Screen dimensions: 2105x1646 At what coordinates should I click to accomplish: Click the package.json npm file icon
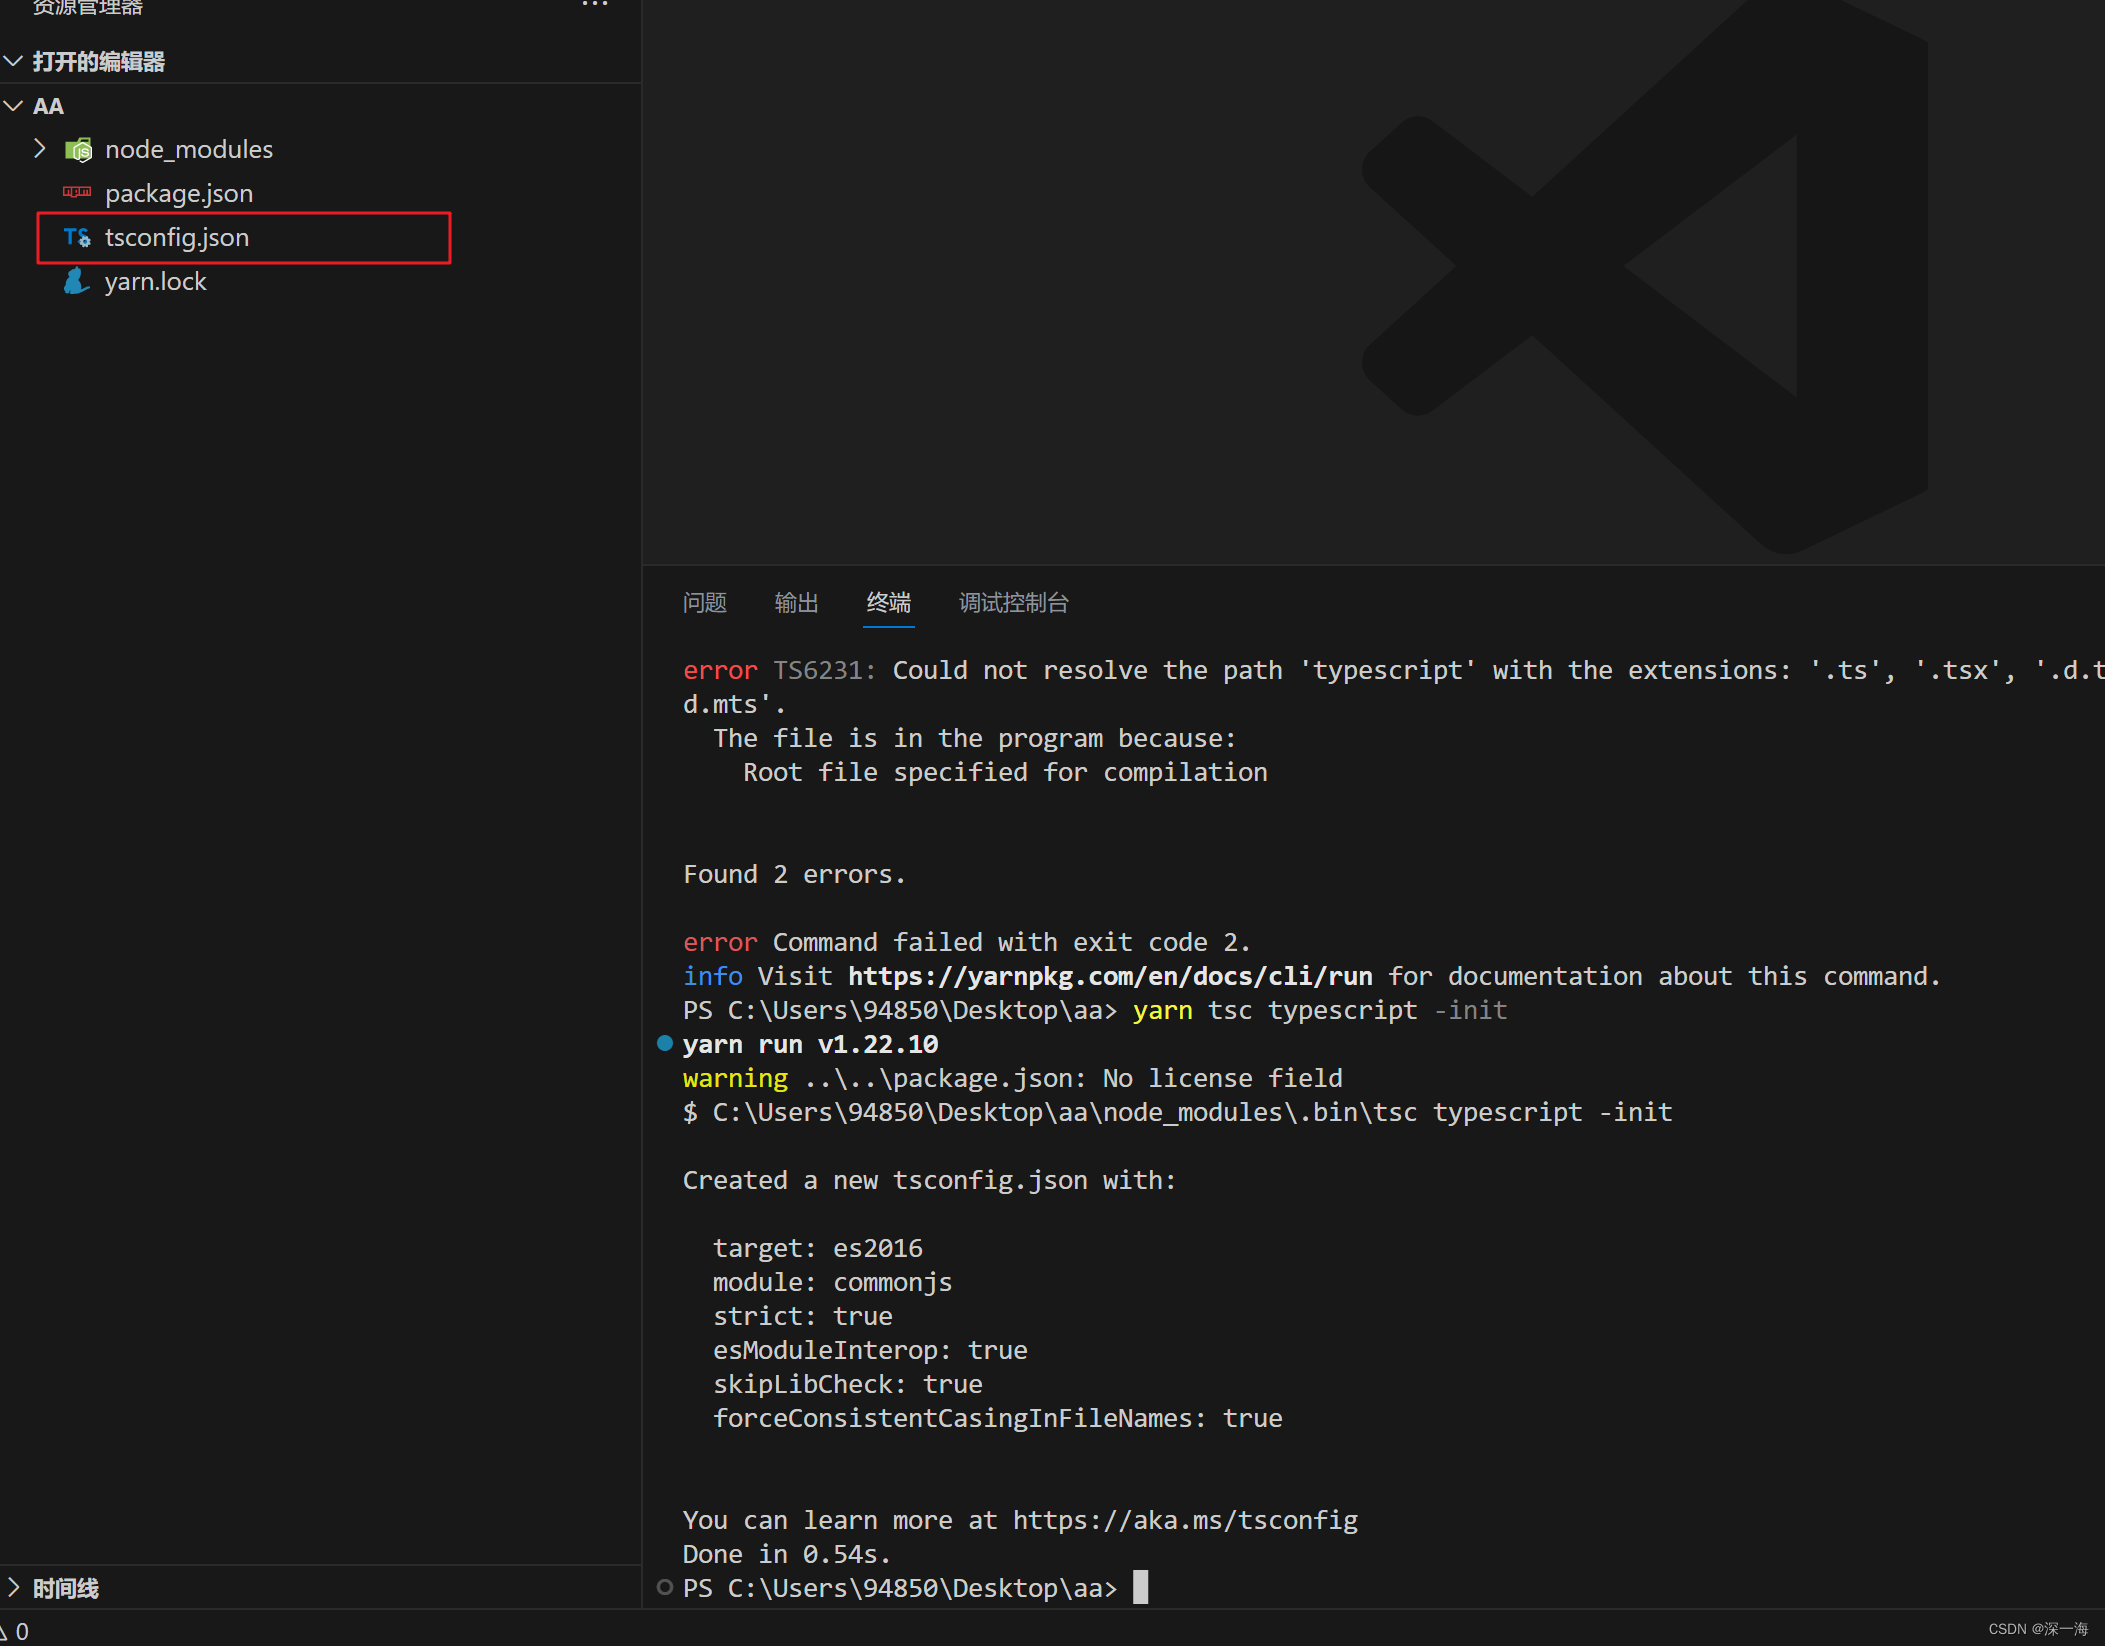pos(77,192)
